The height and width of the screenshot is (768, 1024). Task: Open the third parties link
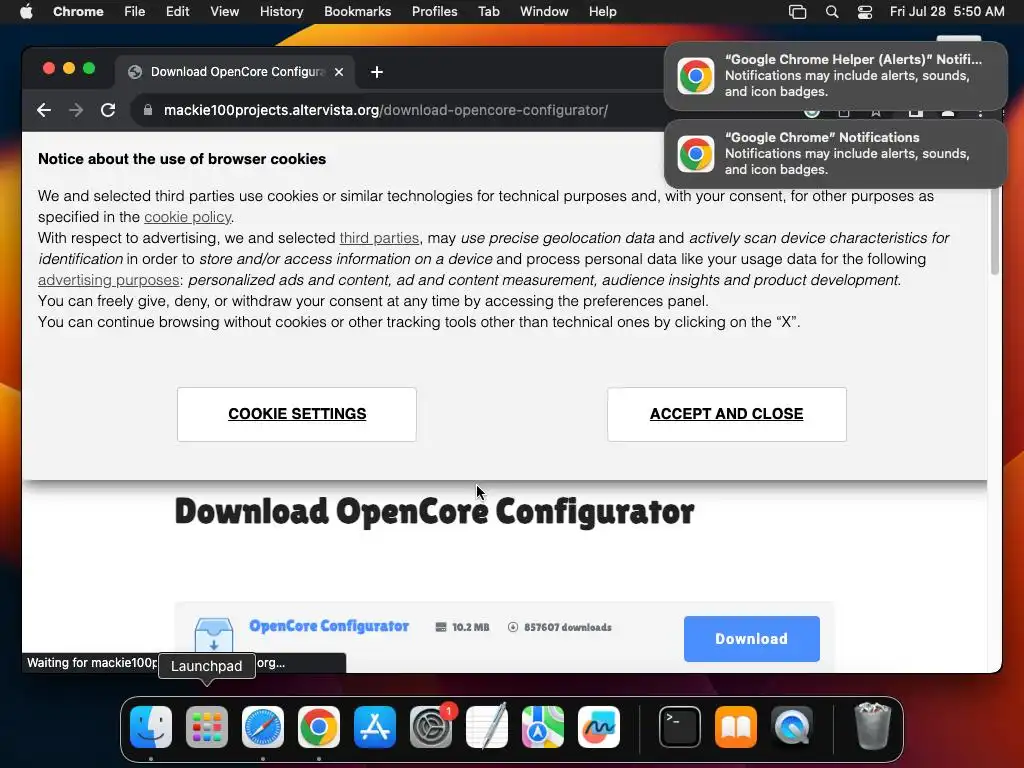(x=379, y=238)
